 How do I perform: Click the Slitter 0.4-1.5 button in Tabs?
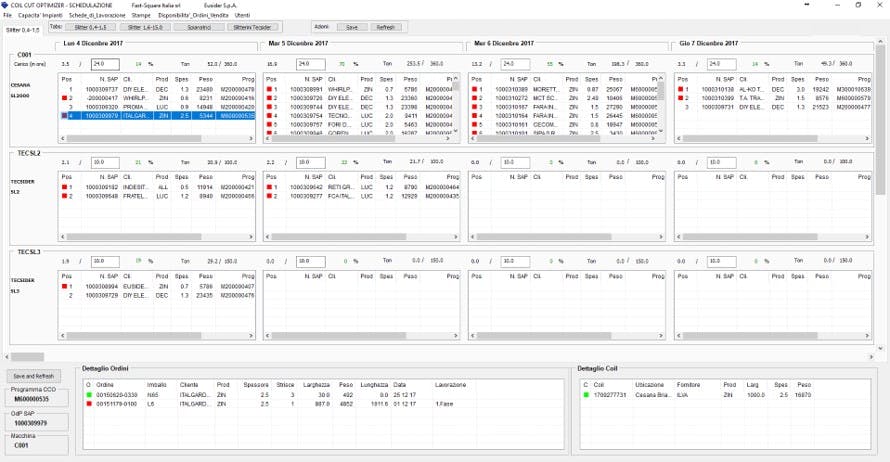pyautogui.click(x=90, y=27)
